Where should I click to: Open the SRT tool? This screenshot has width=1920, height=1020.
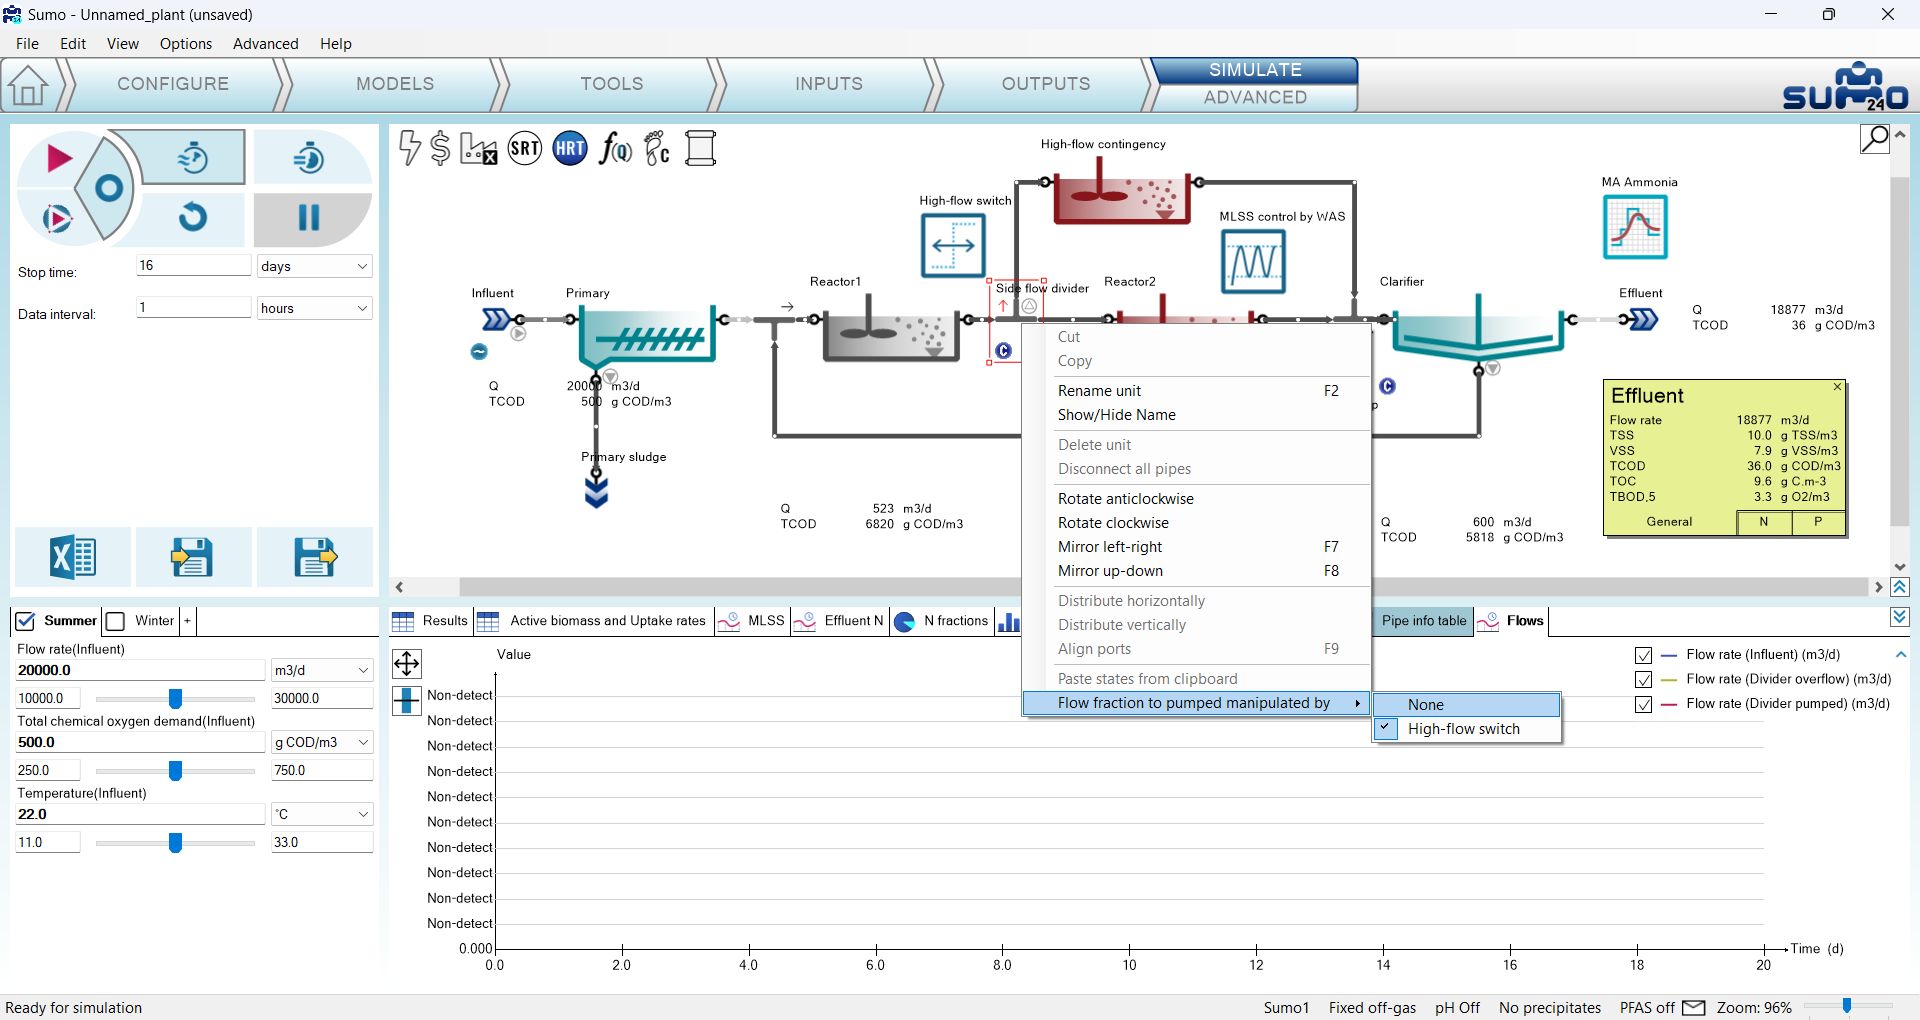(x=525, y=149)
